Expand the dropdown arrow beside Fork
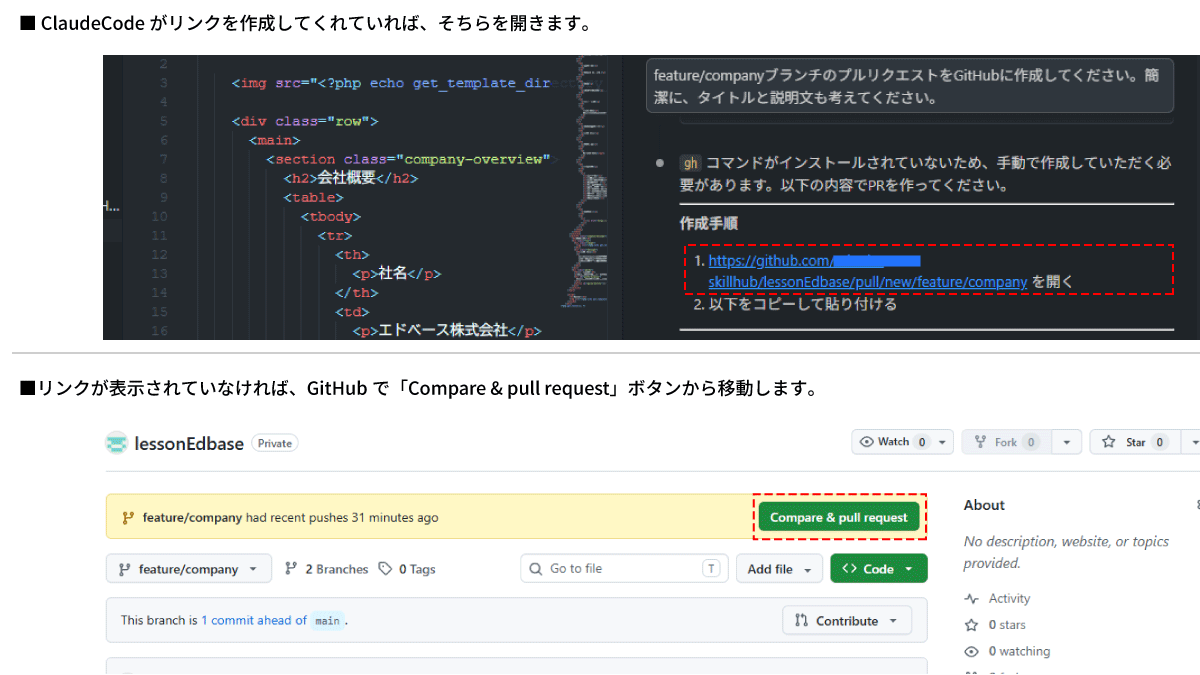 [x=1067, y=442]
